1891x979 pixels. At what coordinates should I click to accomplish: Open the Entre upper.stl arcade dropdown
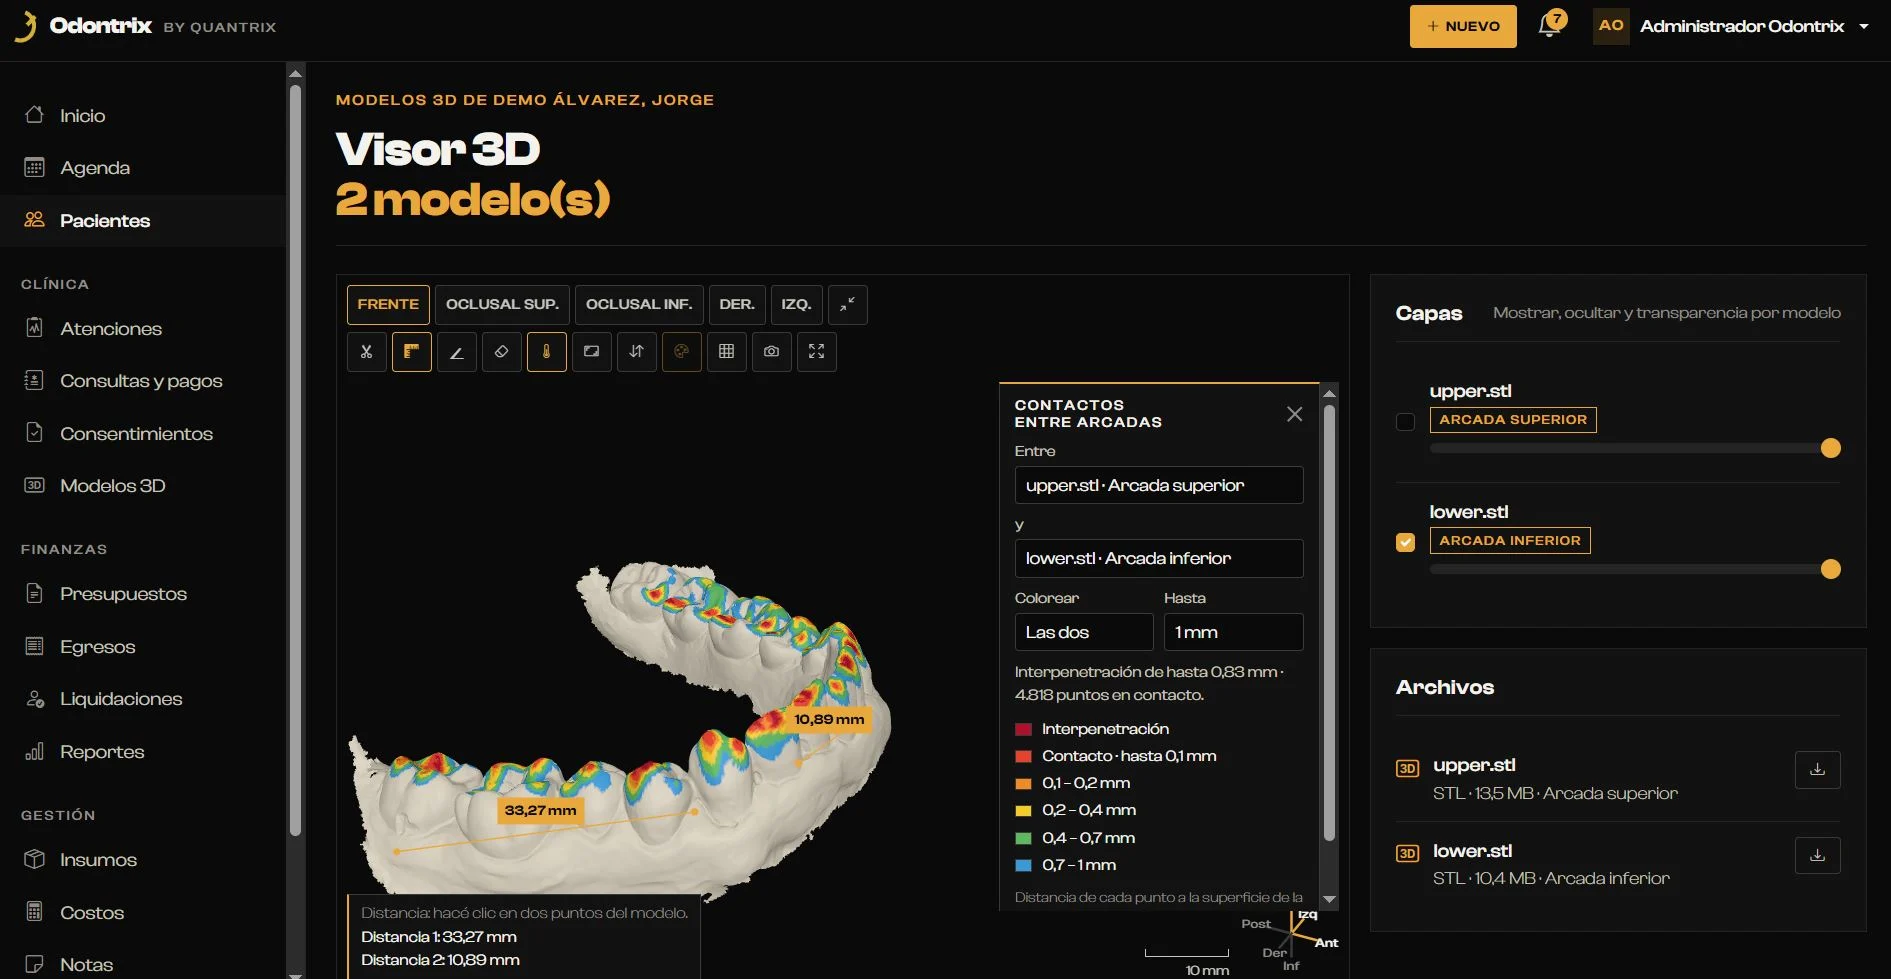(x=1159, y=485)
